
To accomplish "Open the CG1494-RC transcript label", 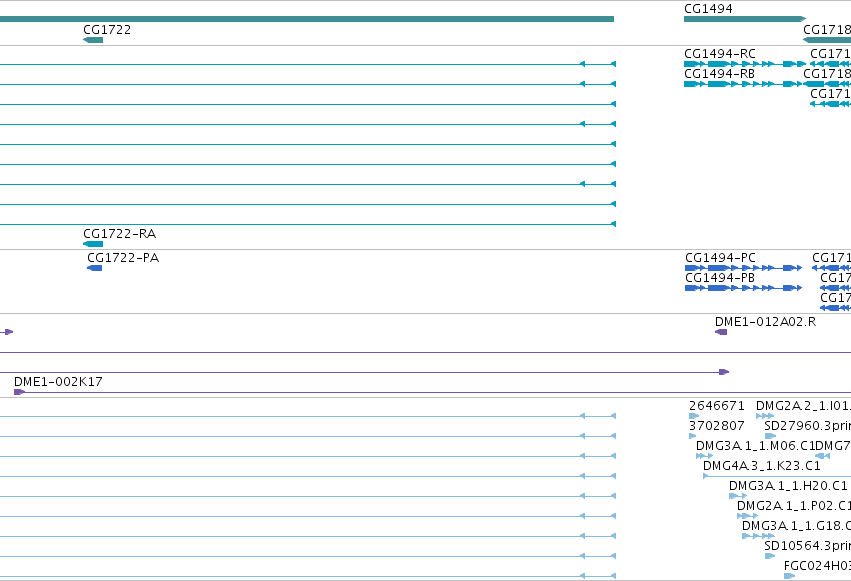I will coord(720,54).
